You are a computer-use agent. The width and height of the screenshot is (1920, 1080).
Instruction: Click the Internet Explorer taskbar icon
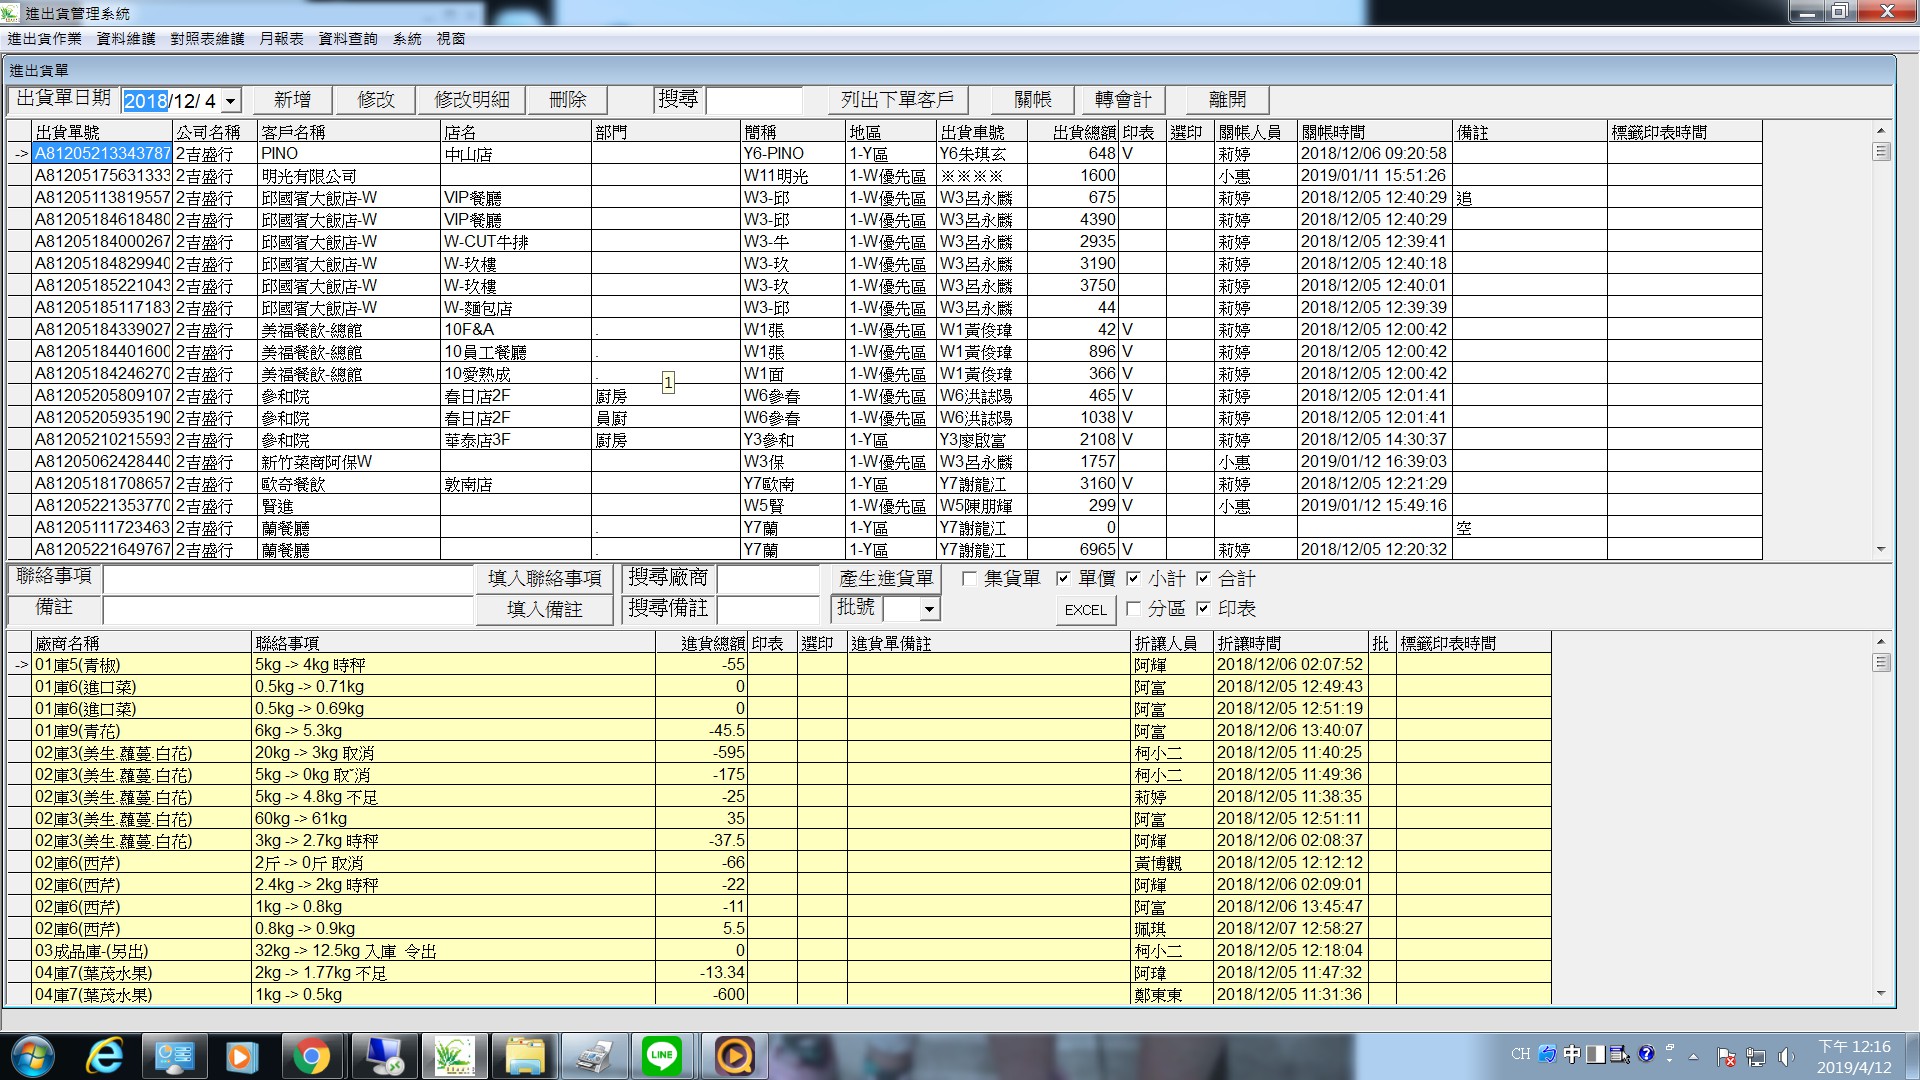coord(104,1056)
